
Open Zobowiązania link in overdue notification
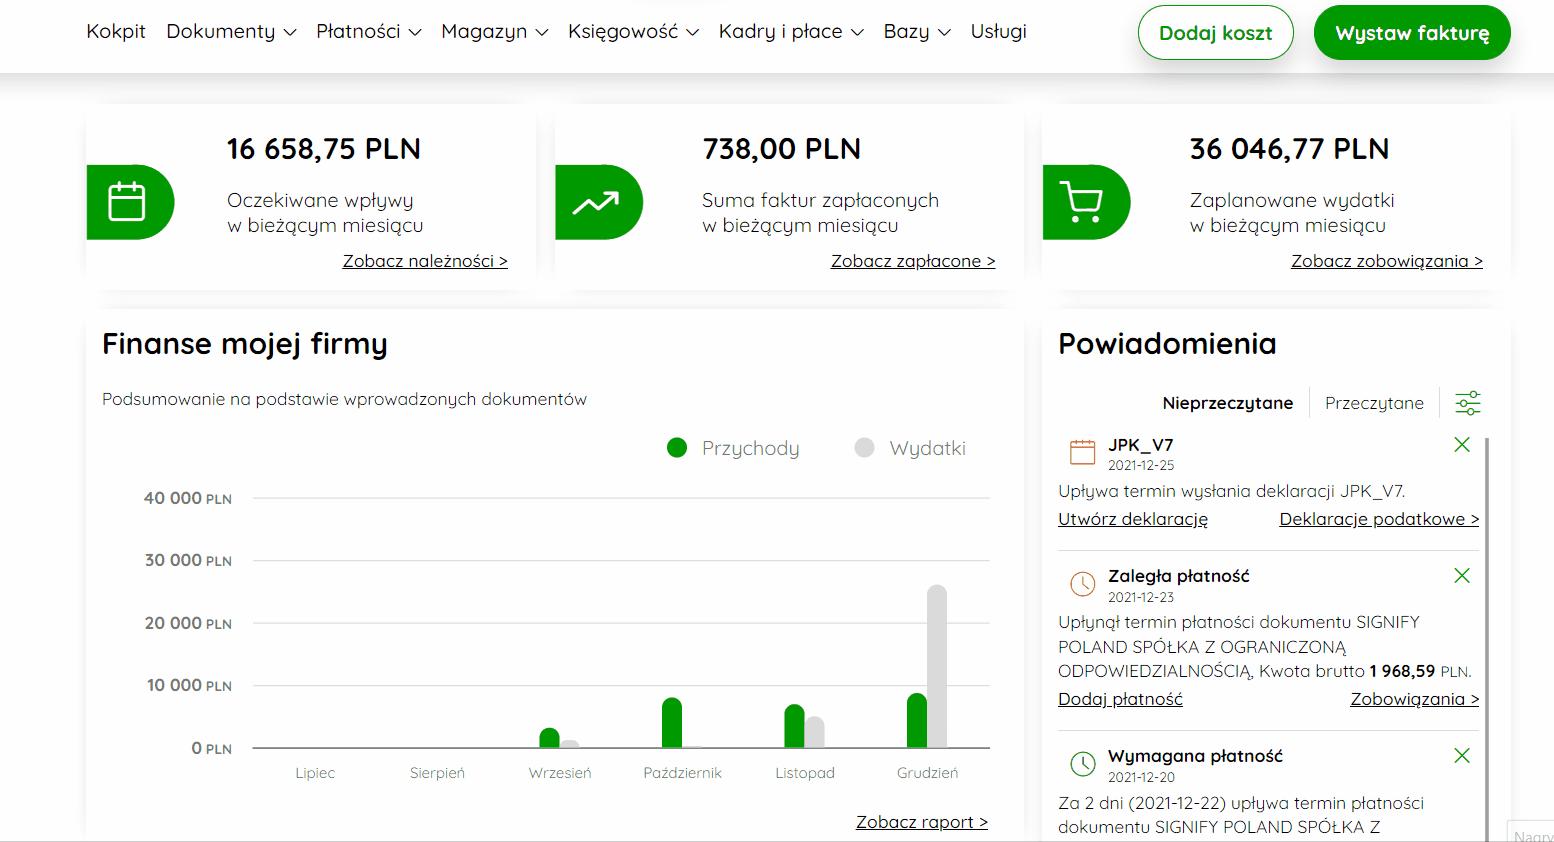tap(1415, 699)
